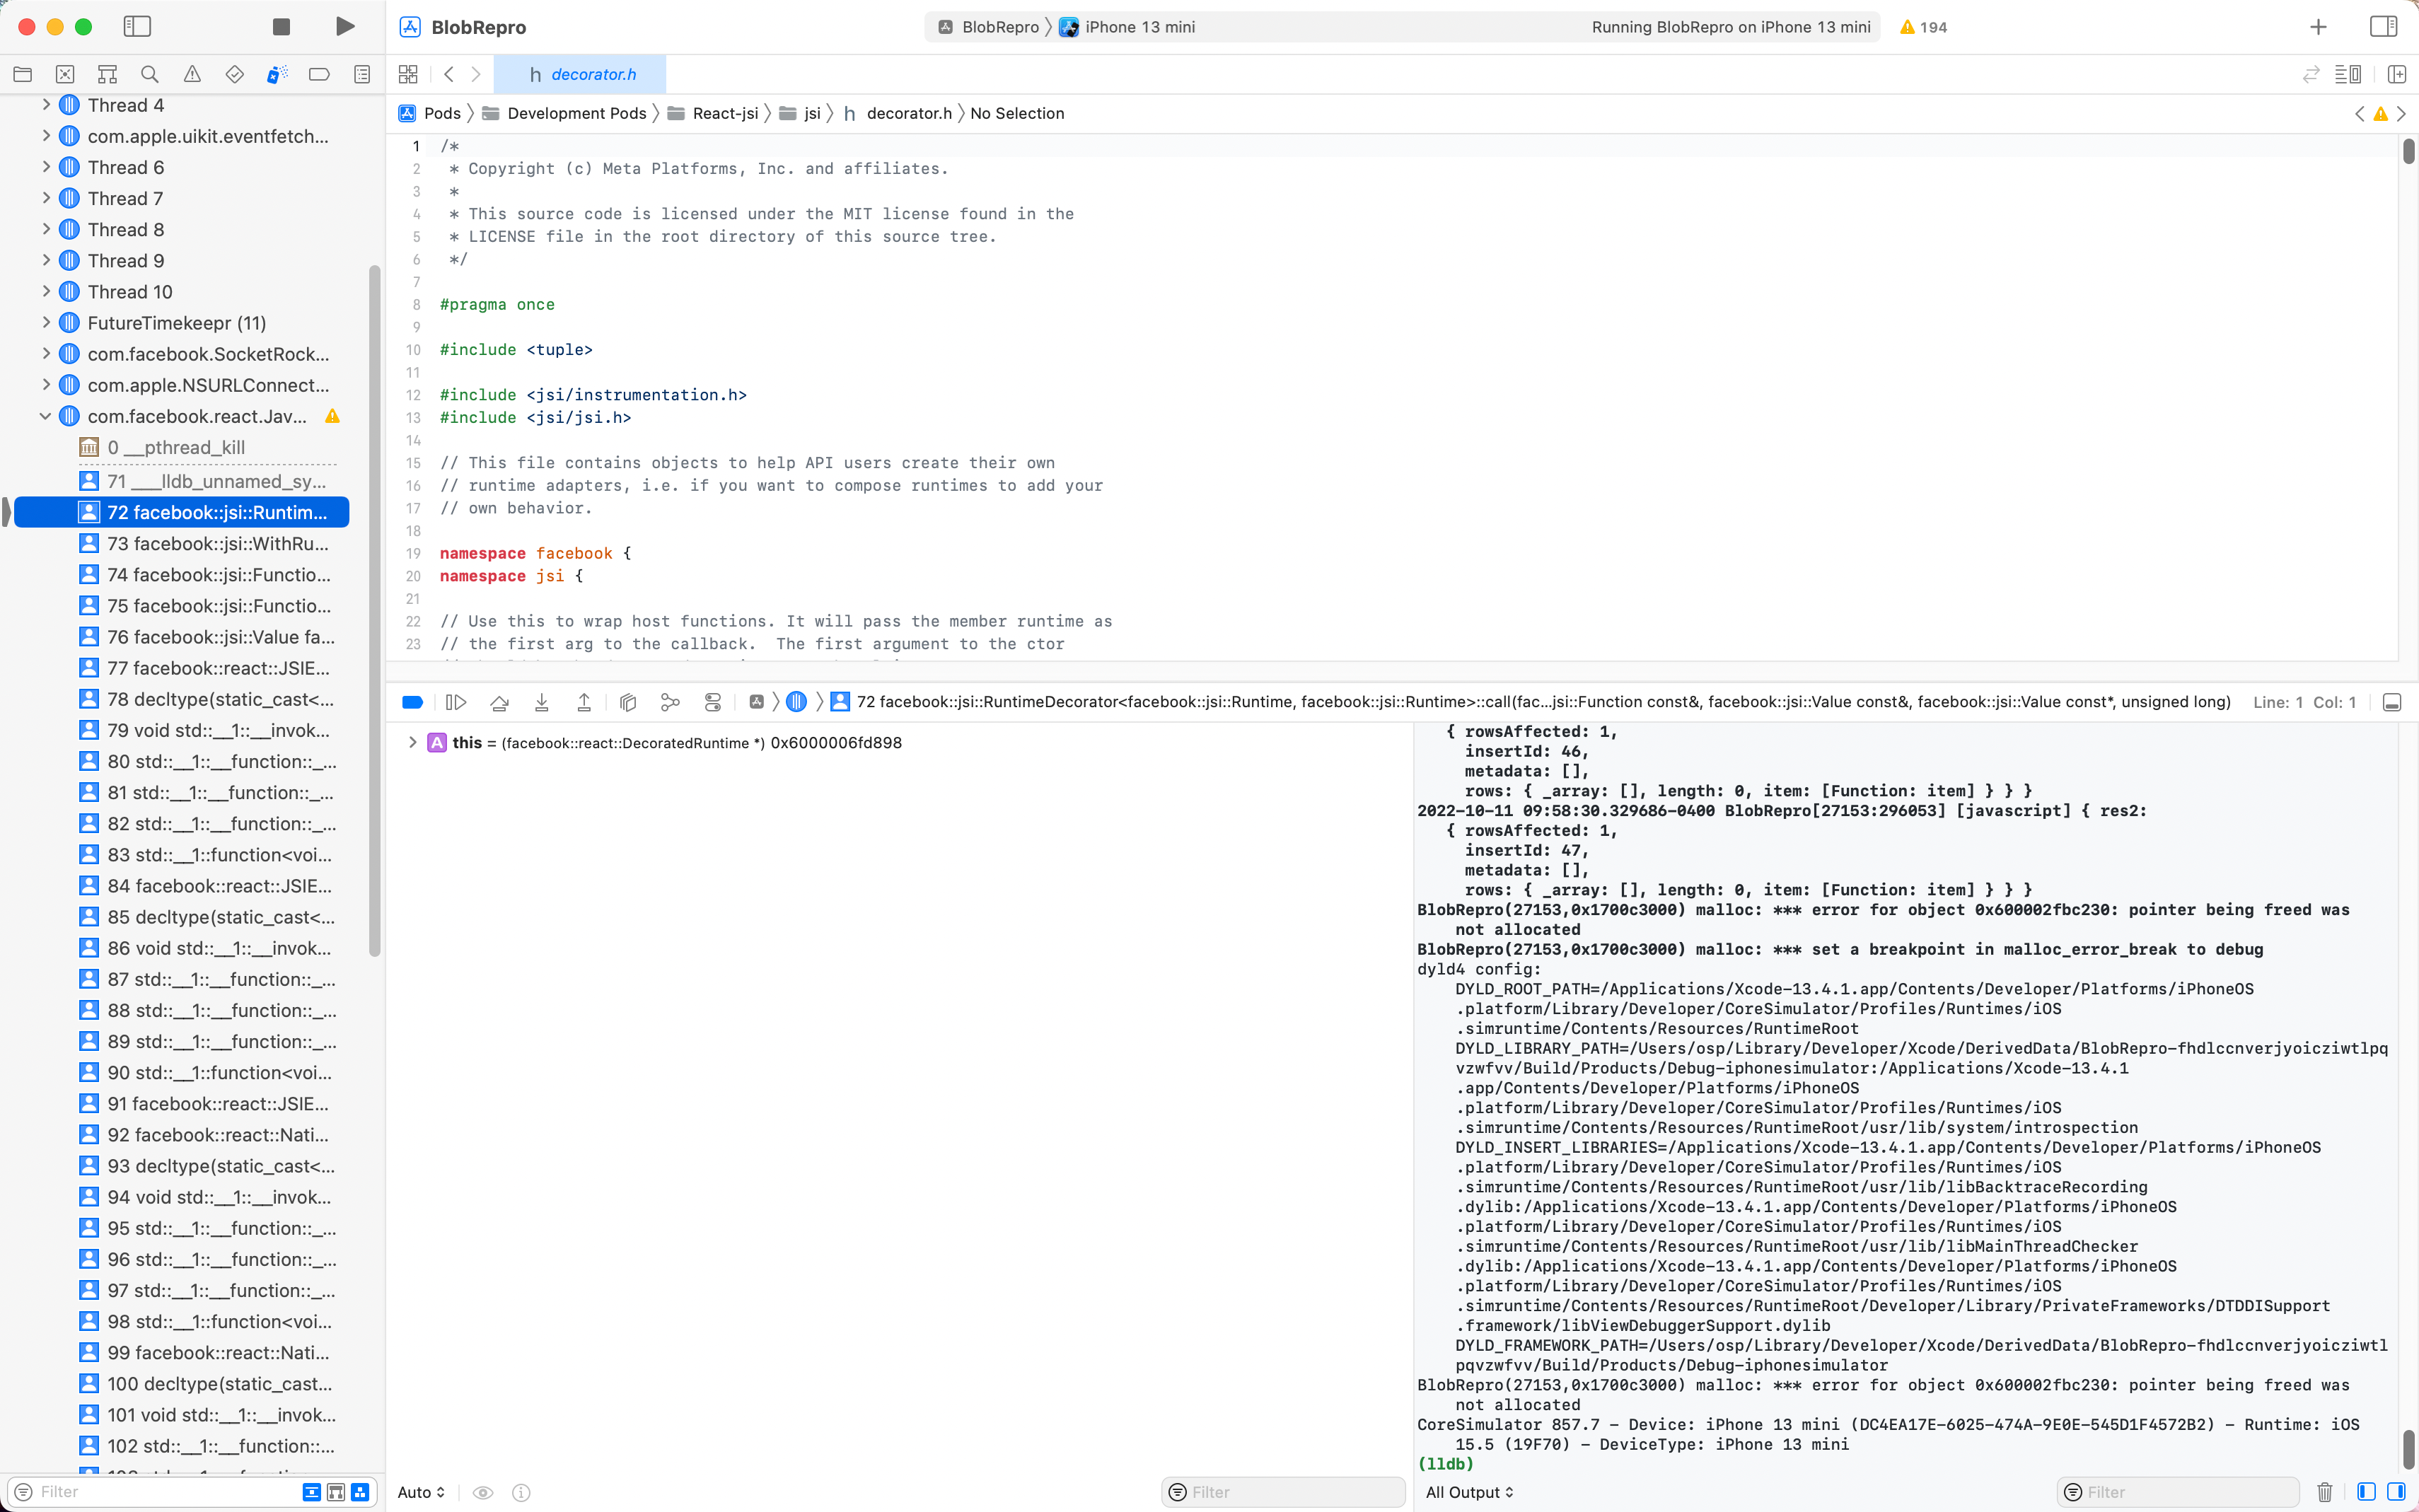Click the Step Over debug icon
This screenshot has width=2419, height=1512.
pos(499,702)
